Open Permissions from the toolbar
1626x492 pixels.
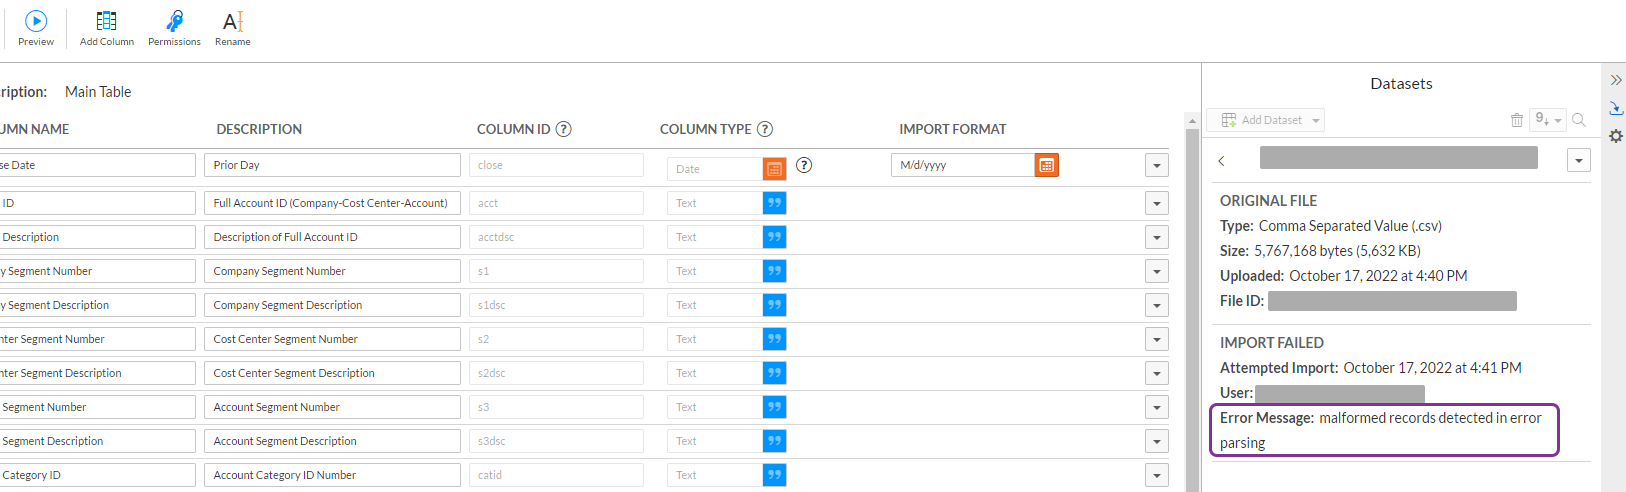point(174,21)
